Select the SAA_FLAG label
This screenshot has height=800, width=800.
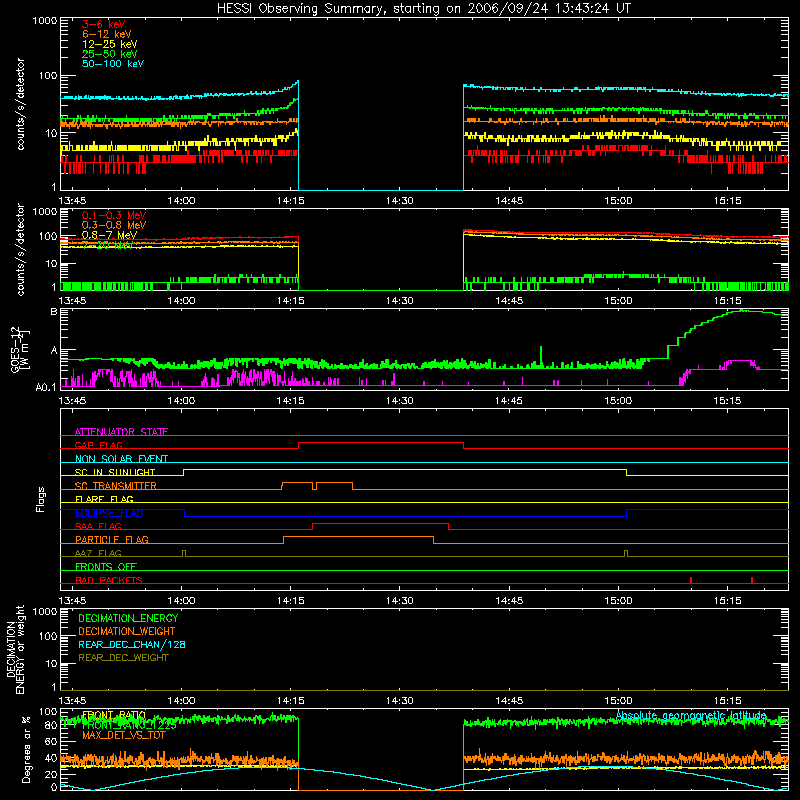[x=98, y=526]
